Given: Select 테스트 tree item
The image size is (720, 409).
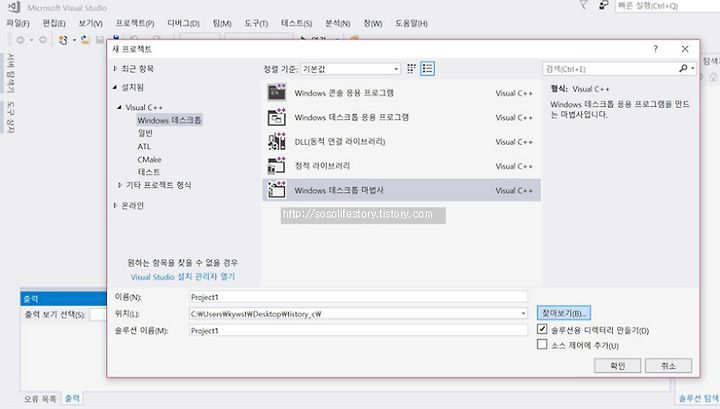Looking at the screenshot, I should [149, 172].
